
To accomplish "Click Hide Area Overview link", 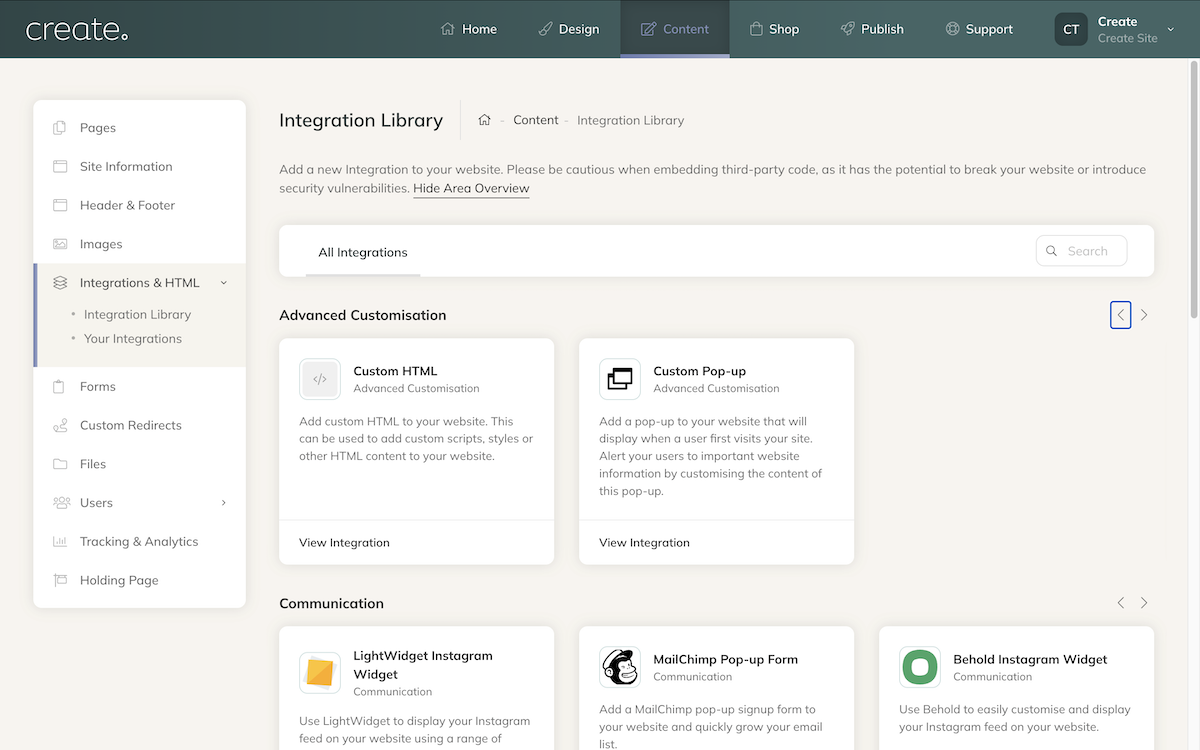I will pyautogui.click(x=471, y=188).
